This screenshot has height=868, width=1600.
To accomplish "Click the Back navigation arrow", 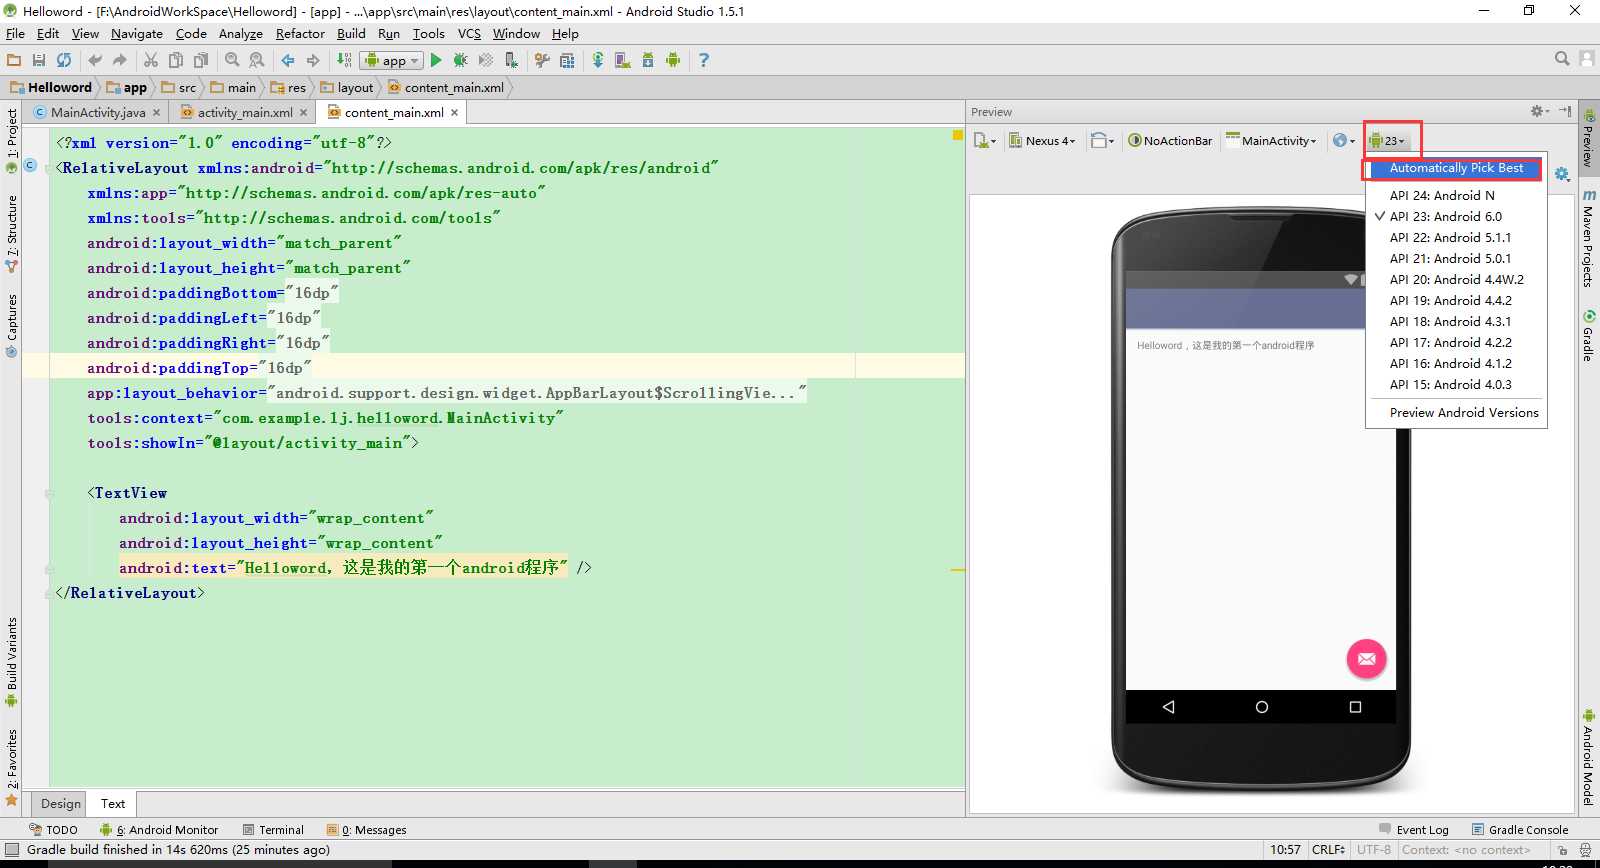I will click(x=288, y=60).
